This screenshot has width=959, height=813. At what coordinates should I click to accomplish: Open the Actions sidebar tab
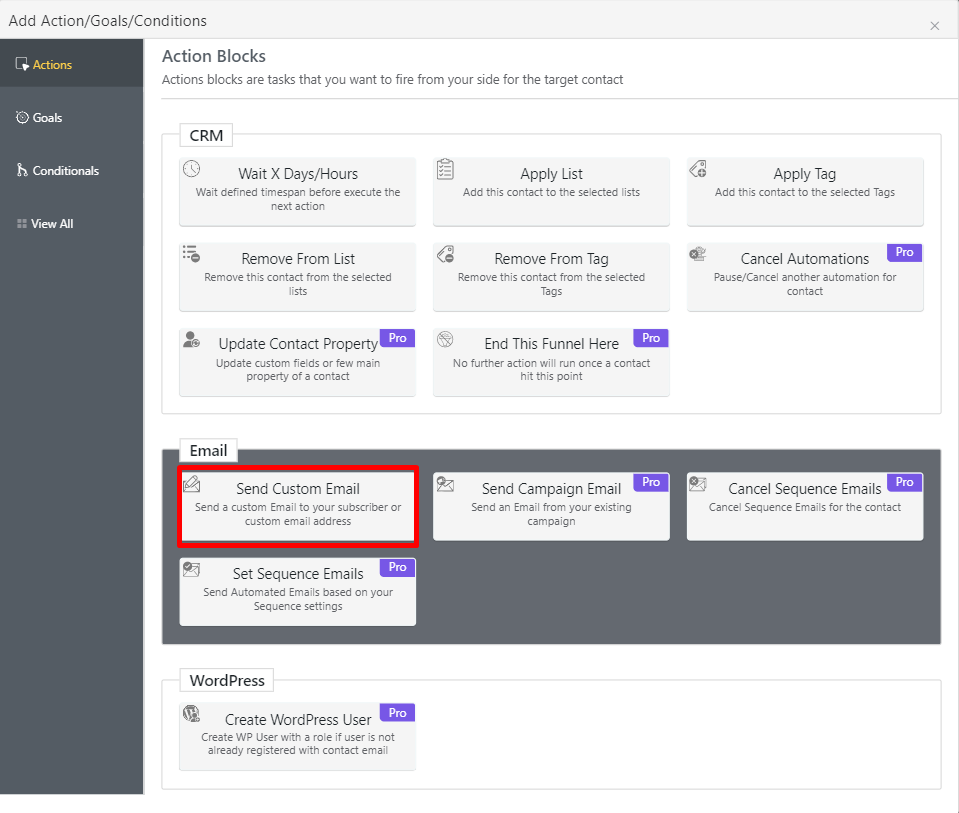pos(53,65)
